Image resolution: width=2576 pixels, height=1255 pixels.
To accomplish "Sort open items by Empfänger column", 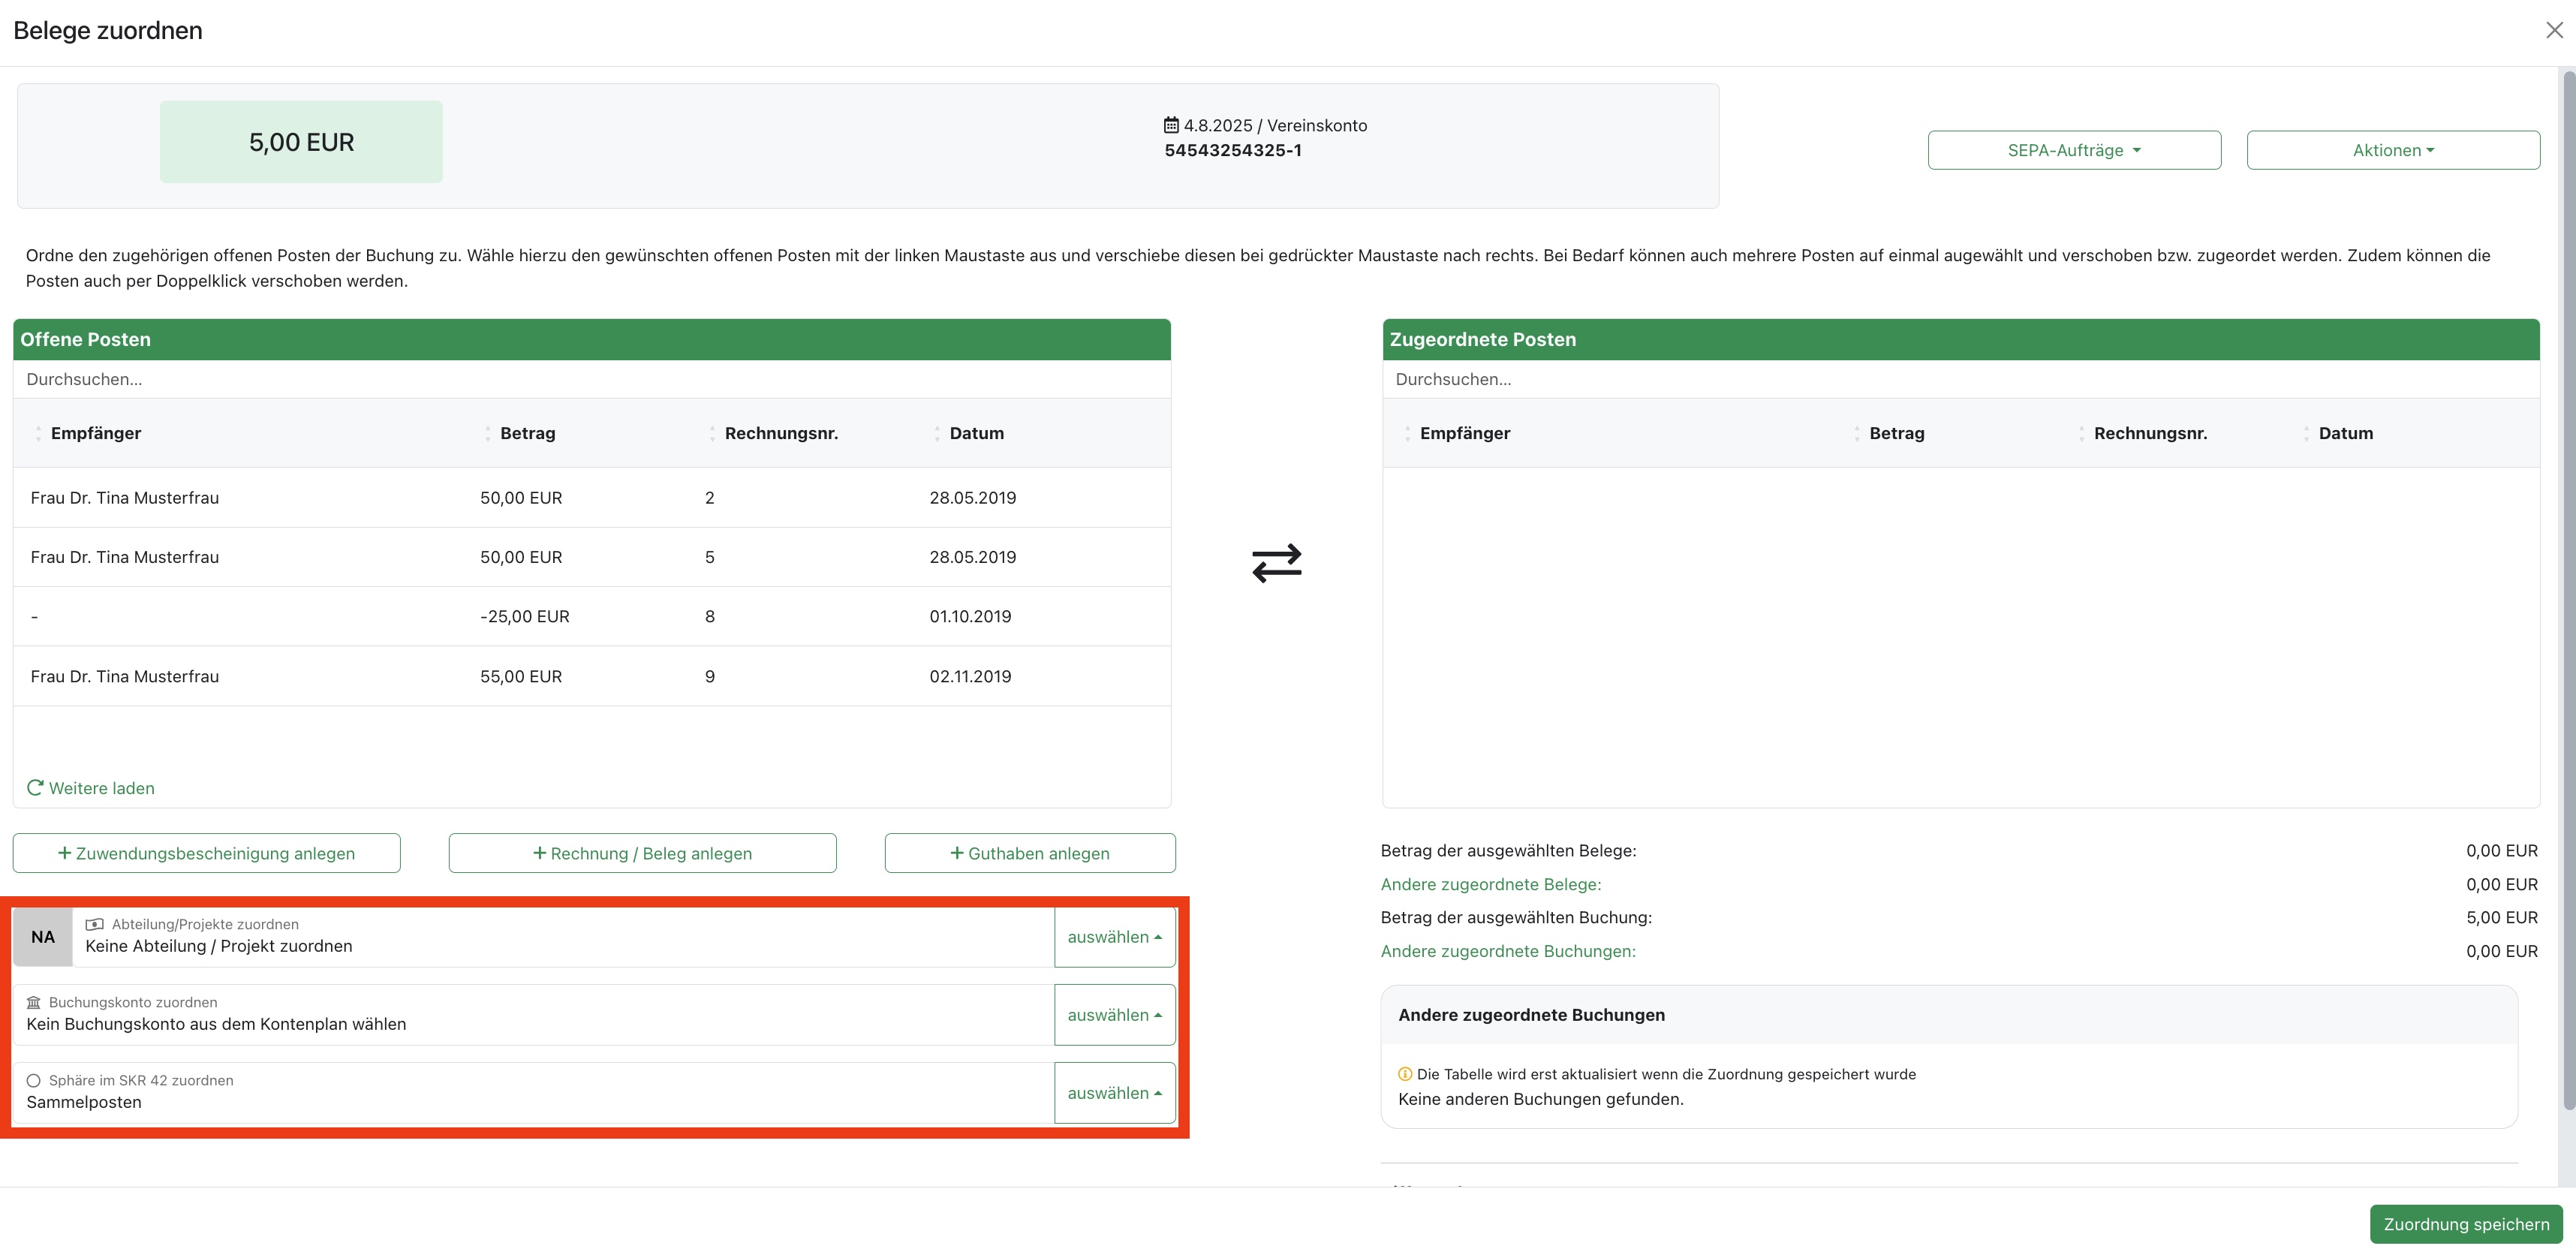I will (95, 433).
